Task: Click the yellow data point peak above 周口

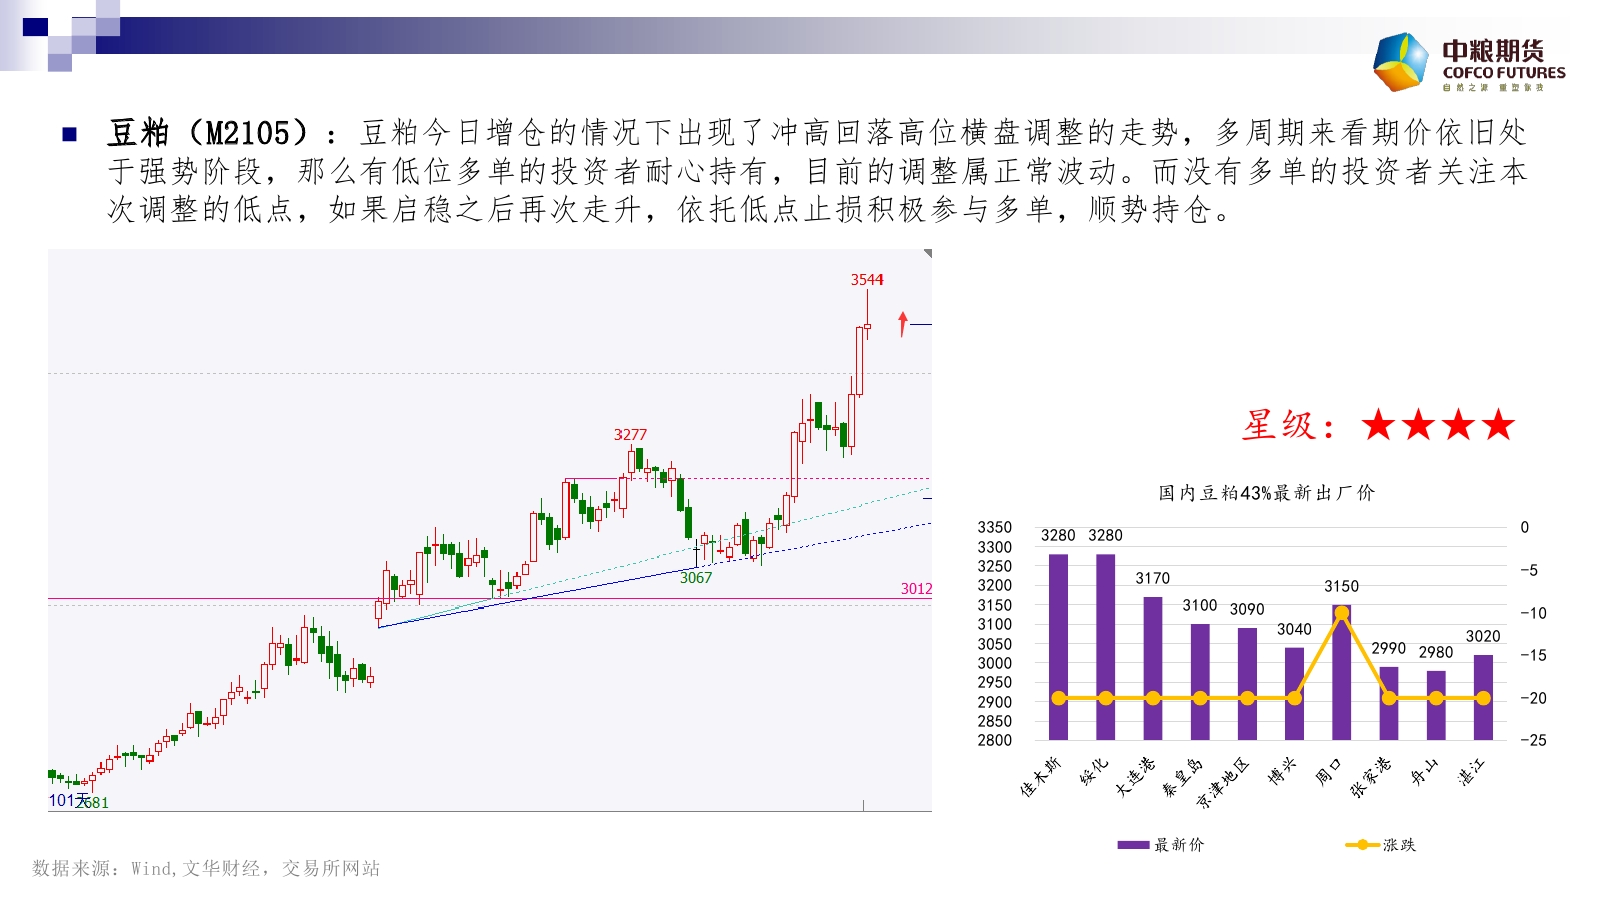Action: click(1341, 613)
